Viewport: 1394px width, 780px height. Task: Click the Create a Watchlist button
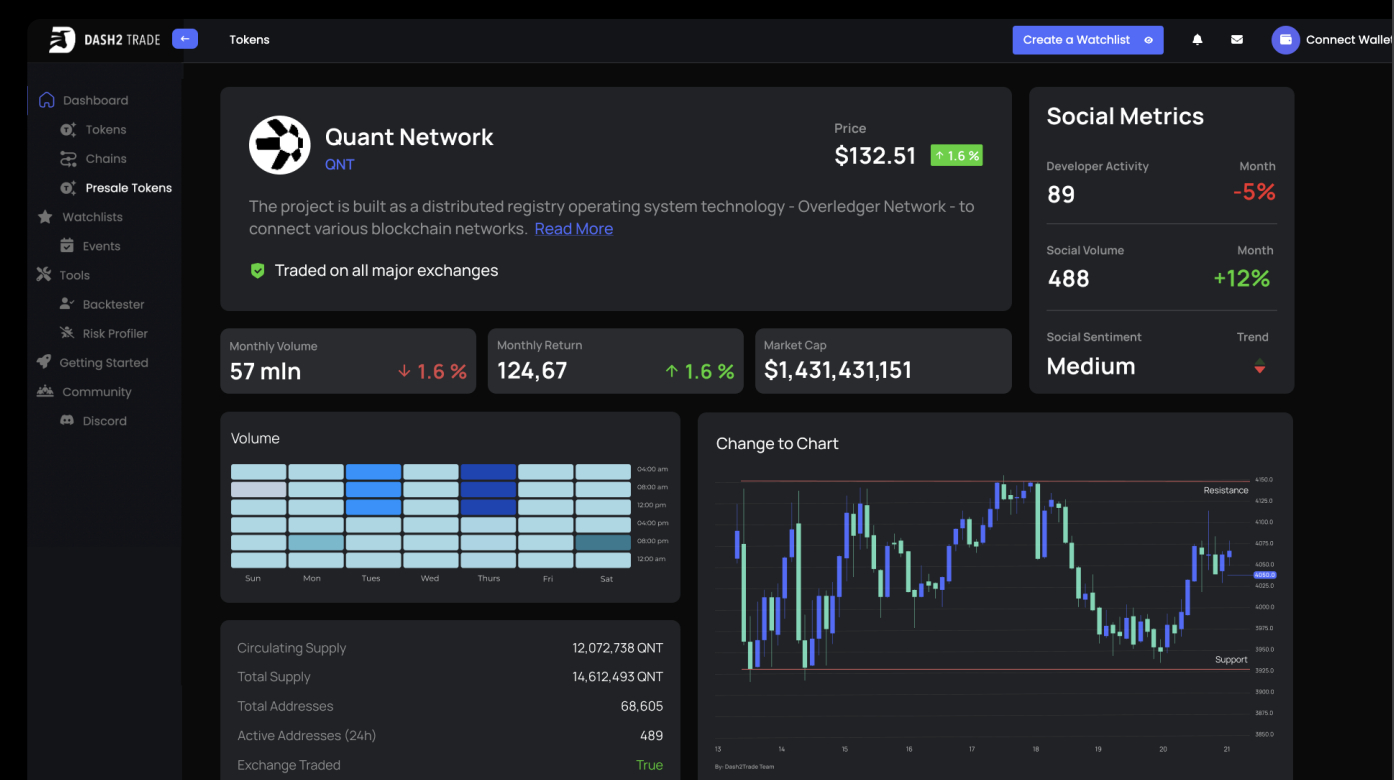1088,40
